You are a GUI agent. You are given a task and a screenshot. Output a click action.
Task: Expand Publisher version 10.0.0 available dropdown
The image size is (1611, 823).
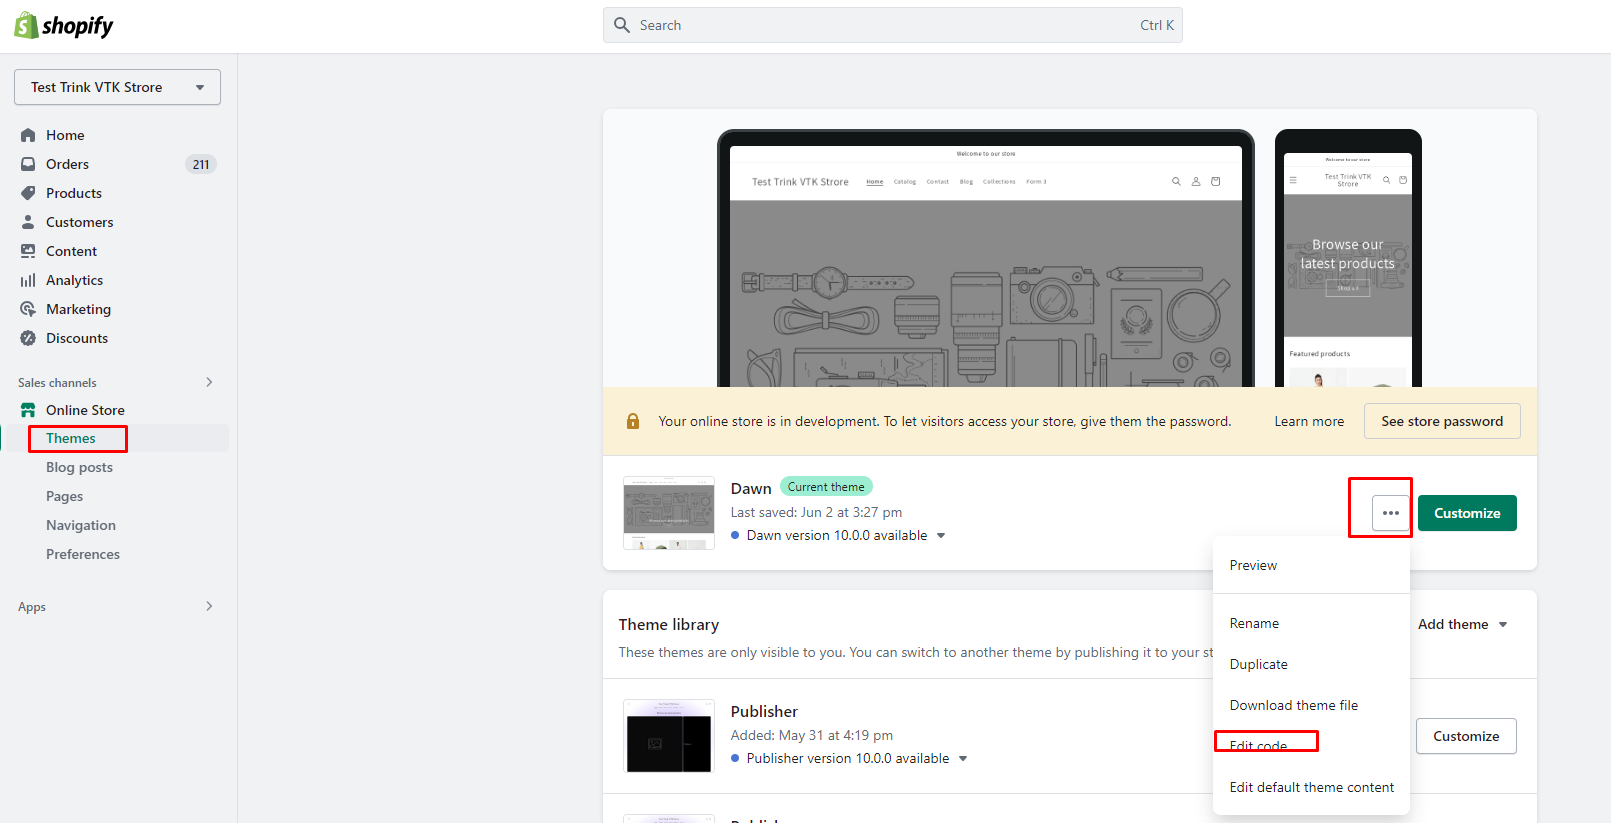pos(963,759)
